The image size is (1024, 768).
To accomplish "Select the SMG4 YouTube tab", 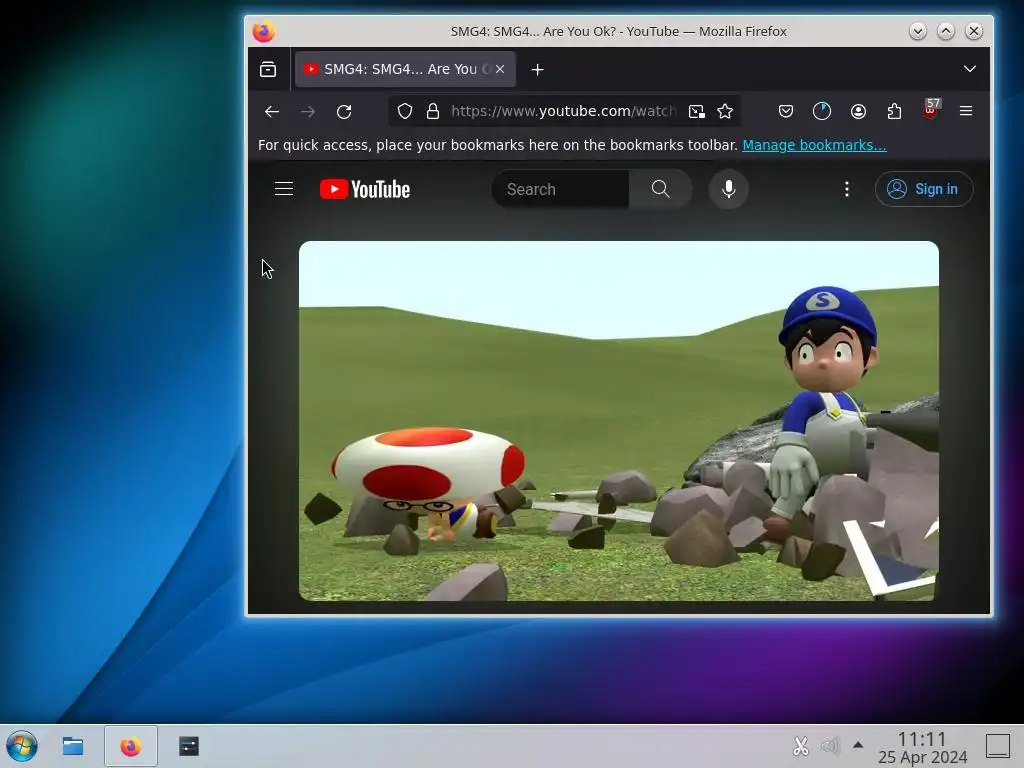I will coord(406,69).
